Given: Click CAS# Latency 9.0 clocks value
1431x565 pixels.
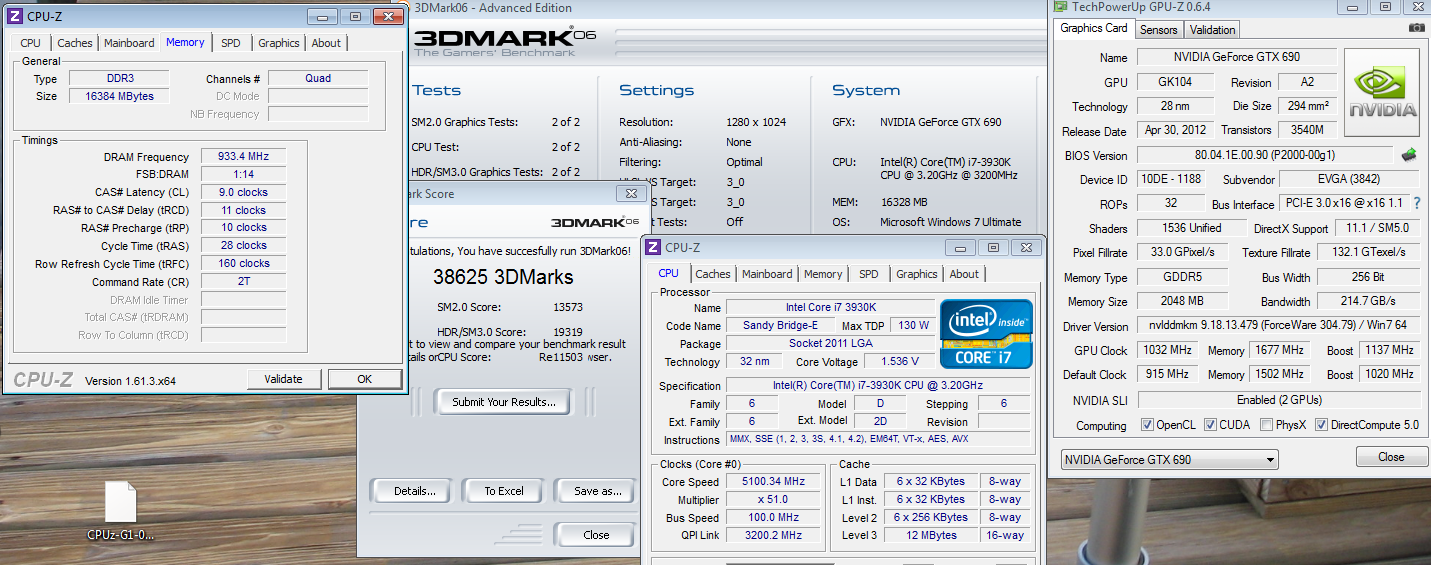Looking at the screenshot, I should (243, 192).
